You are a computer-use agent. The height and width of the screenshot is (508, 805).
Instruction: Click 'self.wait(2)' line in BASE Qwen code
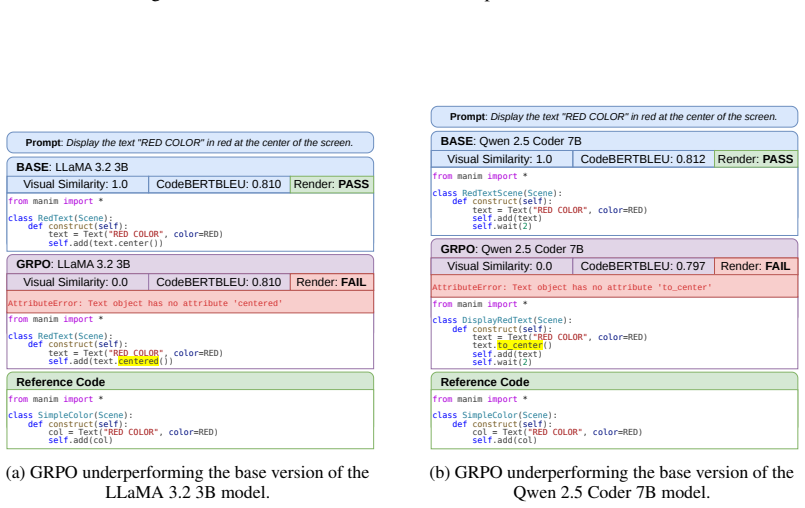point(502,226)
